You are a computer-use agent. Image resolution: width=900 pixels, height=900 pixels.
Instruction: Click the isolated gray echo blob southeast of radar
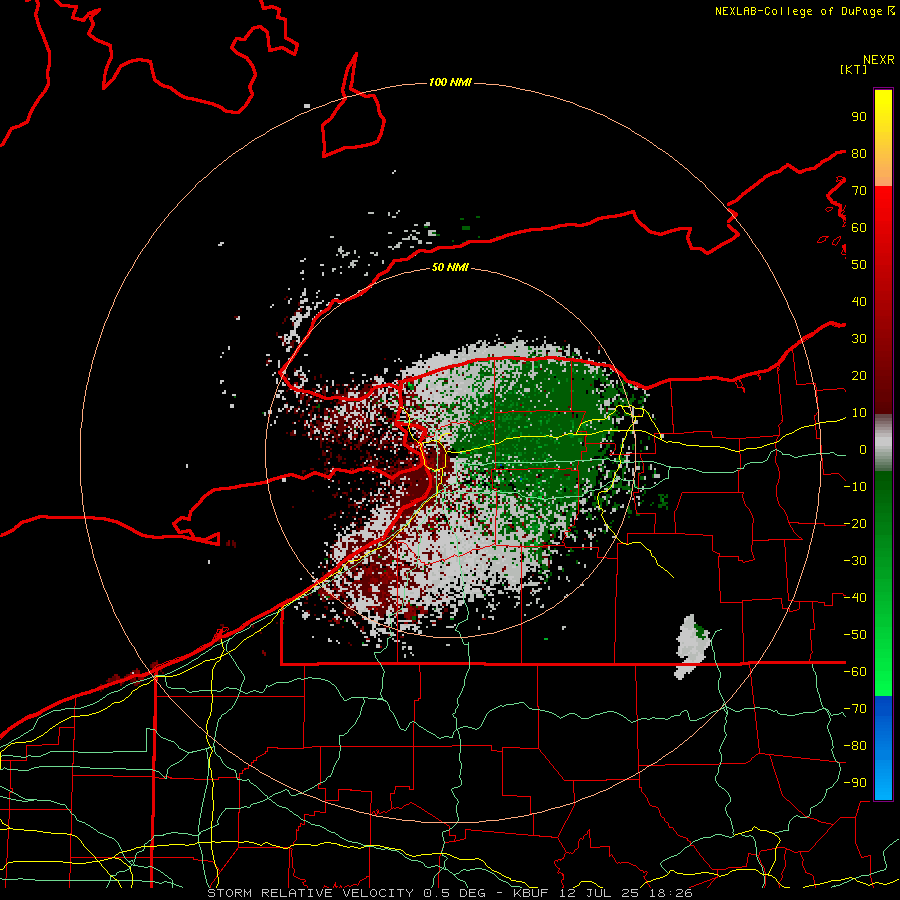click(692, 647)
